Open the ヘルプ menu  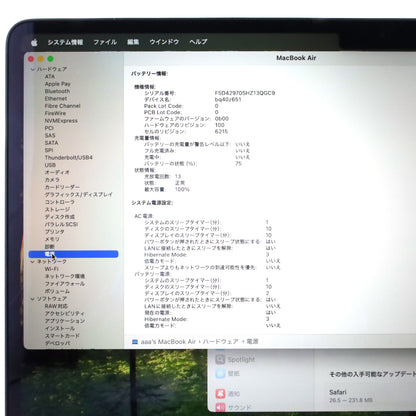(198, 42)
